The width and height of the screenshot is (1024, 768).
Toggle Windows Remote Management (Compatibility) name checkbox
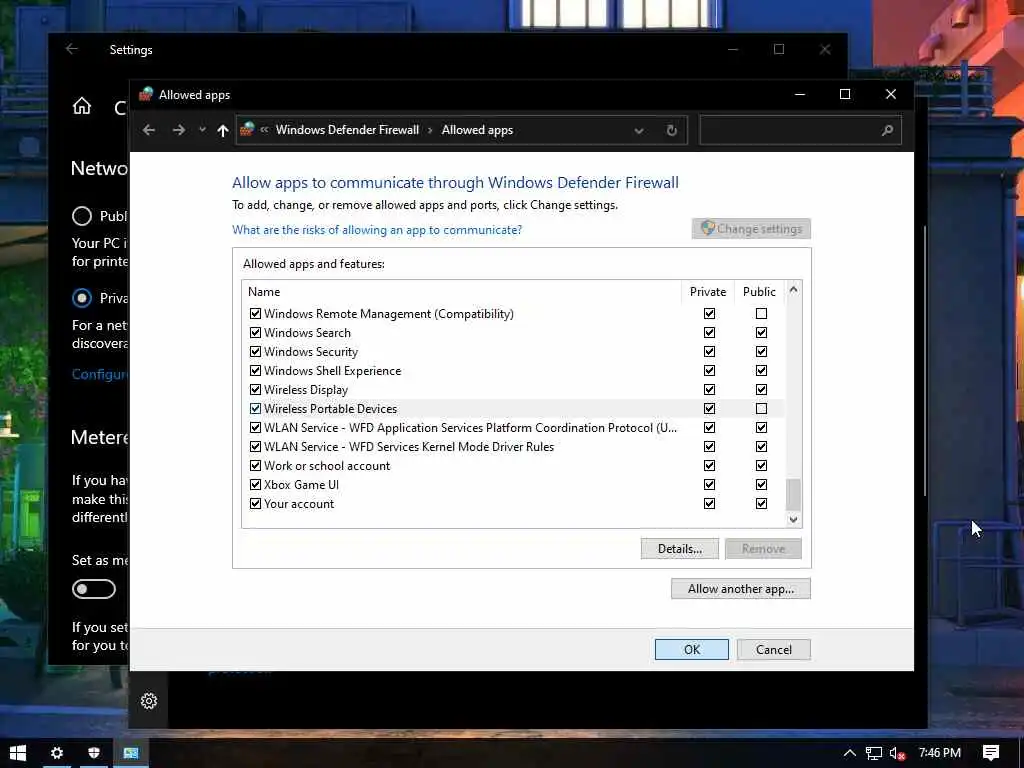(255, 313)
